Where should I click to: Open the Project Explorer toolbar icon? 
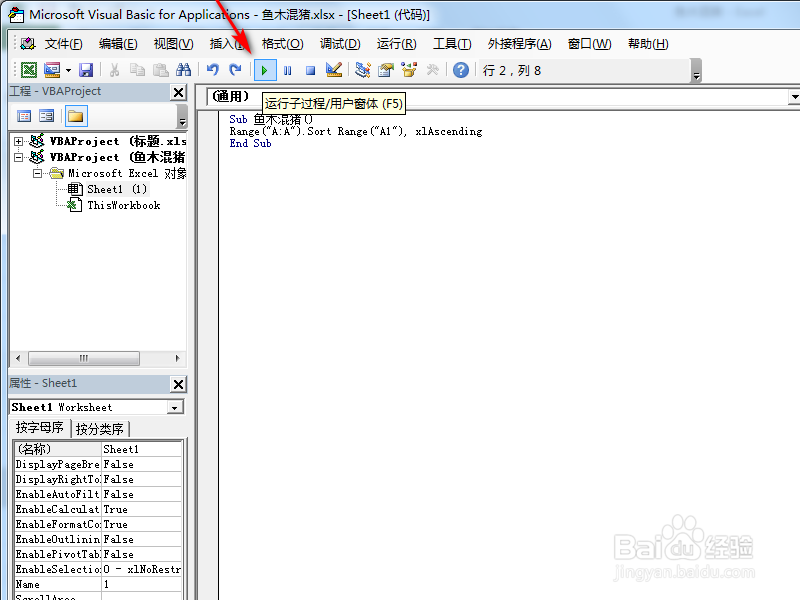(x=363, y=70)
